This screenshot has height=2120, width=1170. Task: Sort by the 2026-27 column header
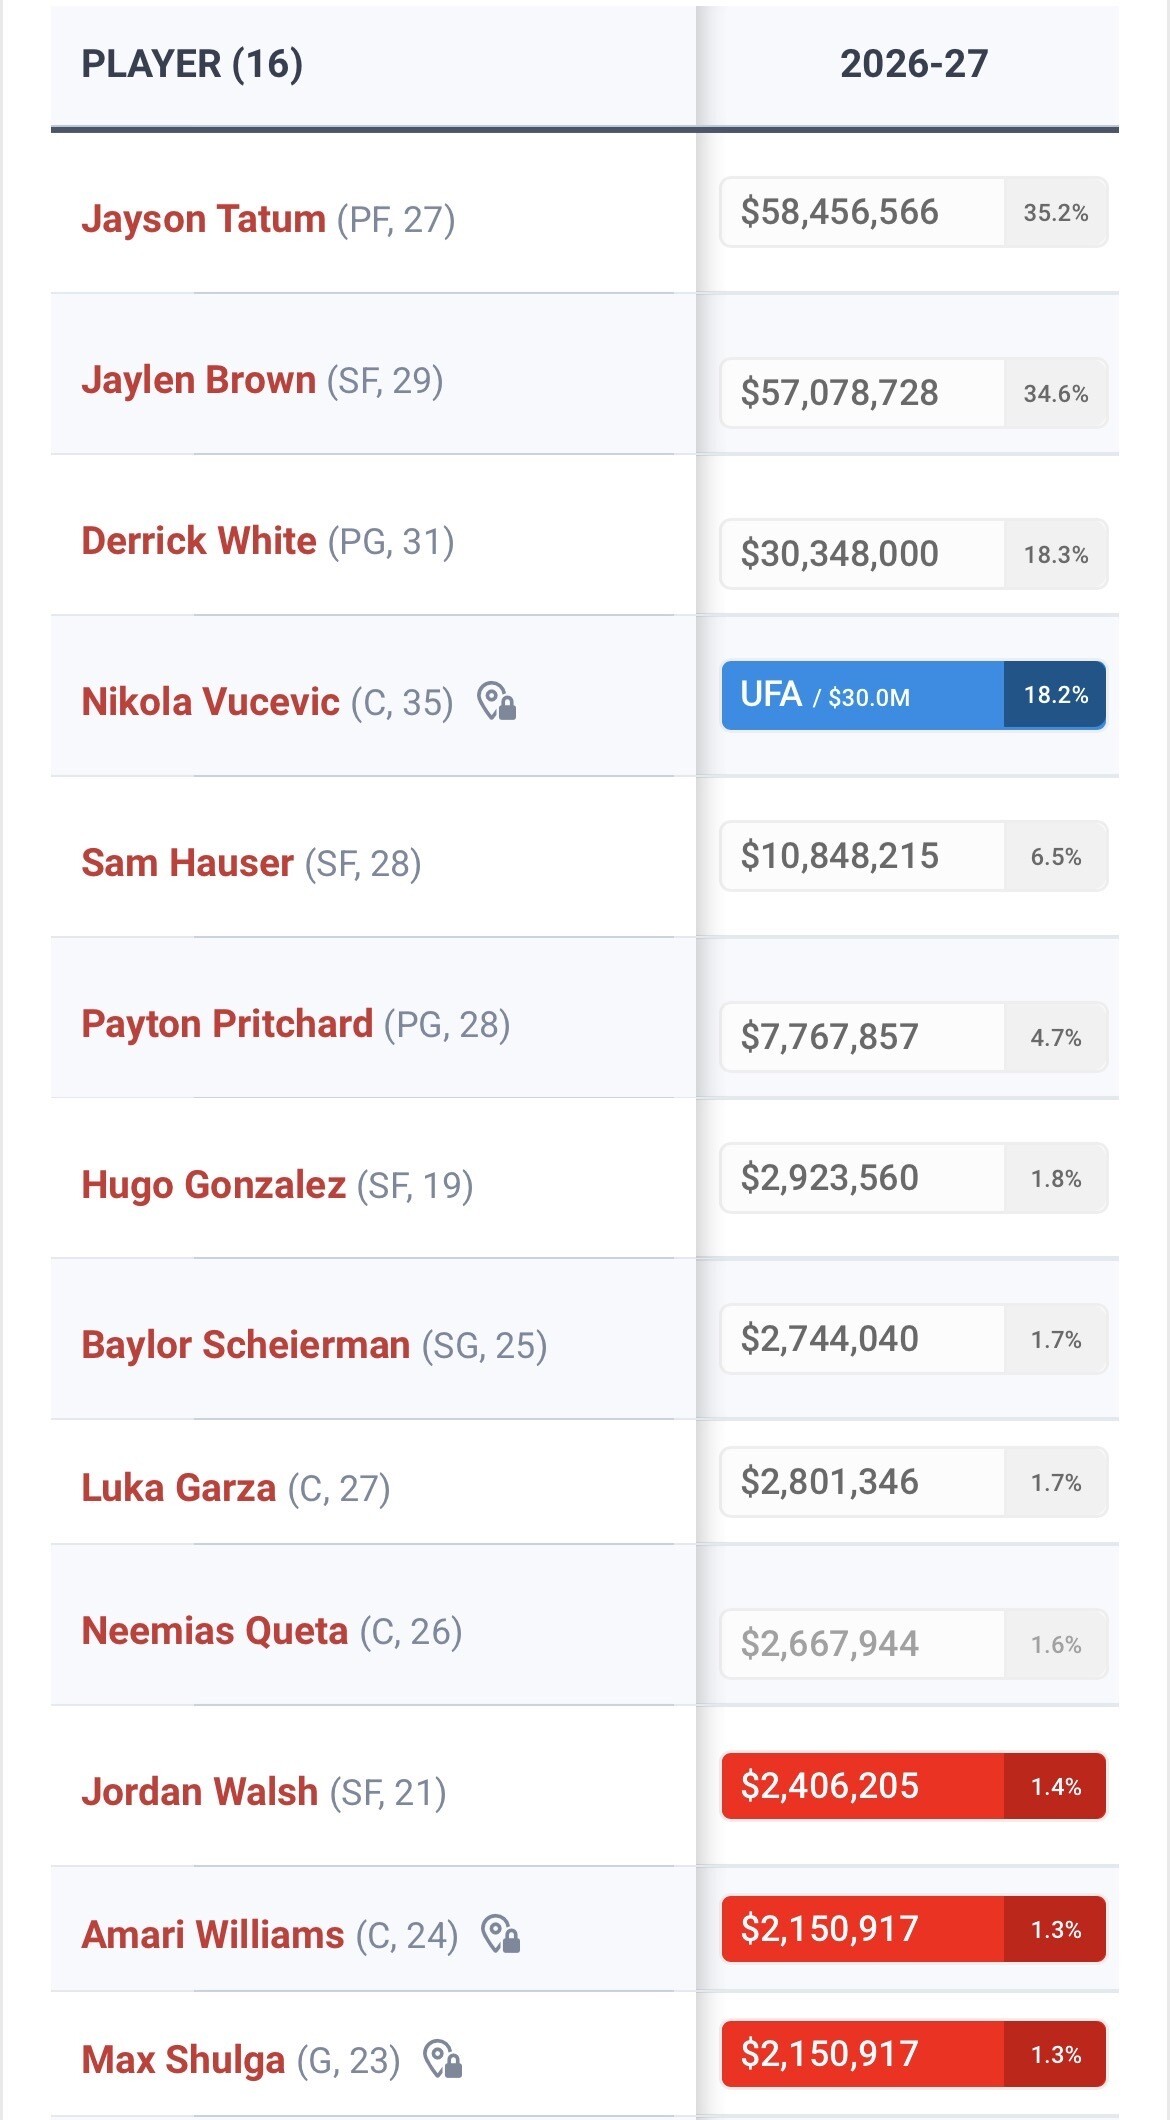[913, 65]
